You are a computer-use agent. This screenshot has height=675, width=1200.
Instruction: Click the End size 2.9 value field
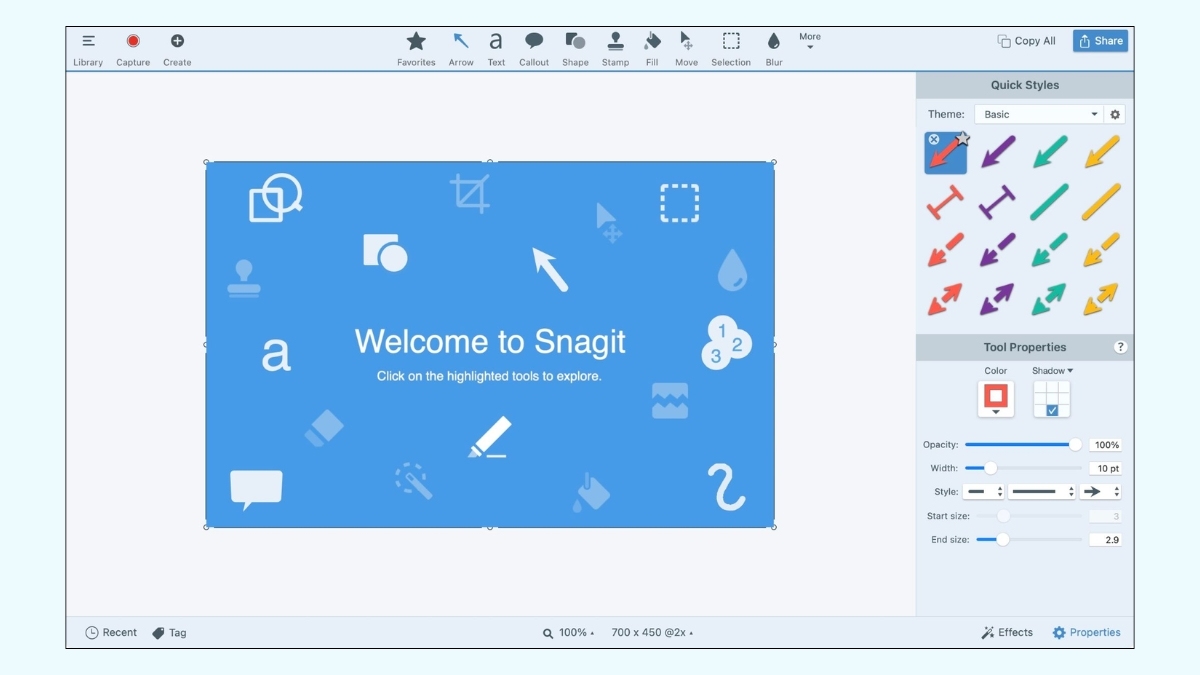1105,540
